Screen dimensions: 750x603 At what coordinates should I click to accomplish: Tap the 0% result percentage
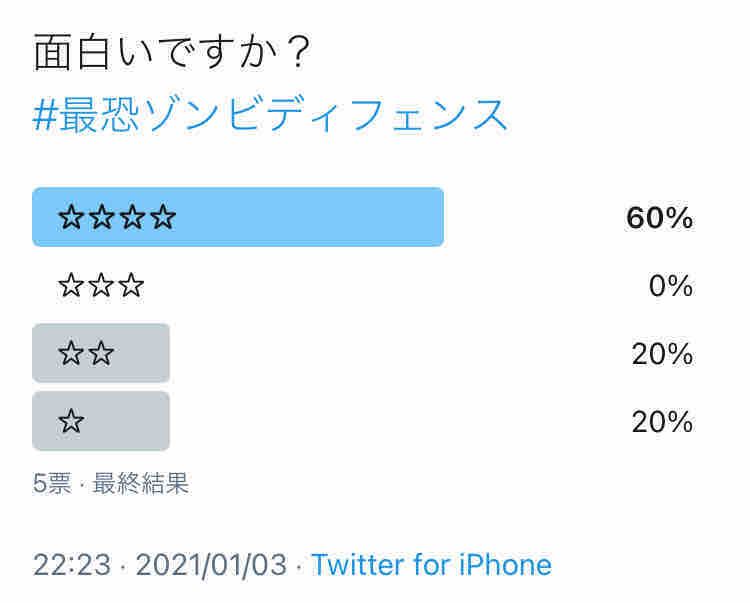[x=671, y=287]
